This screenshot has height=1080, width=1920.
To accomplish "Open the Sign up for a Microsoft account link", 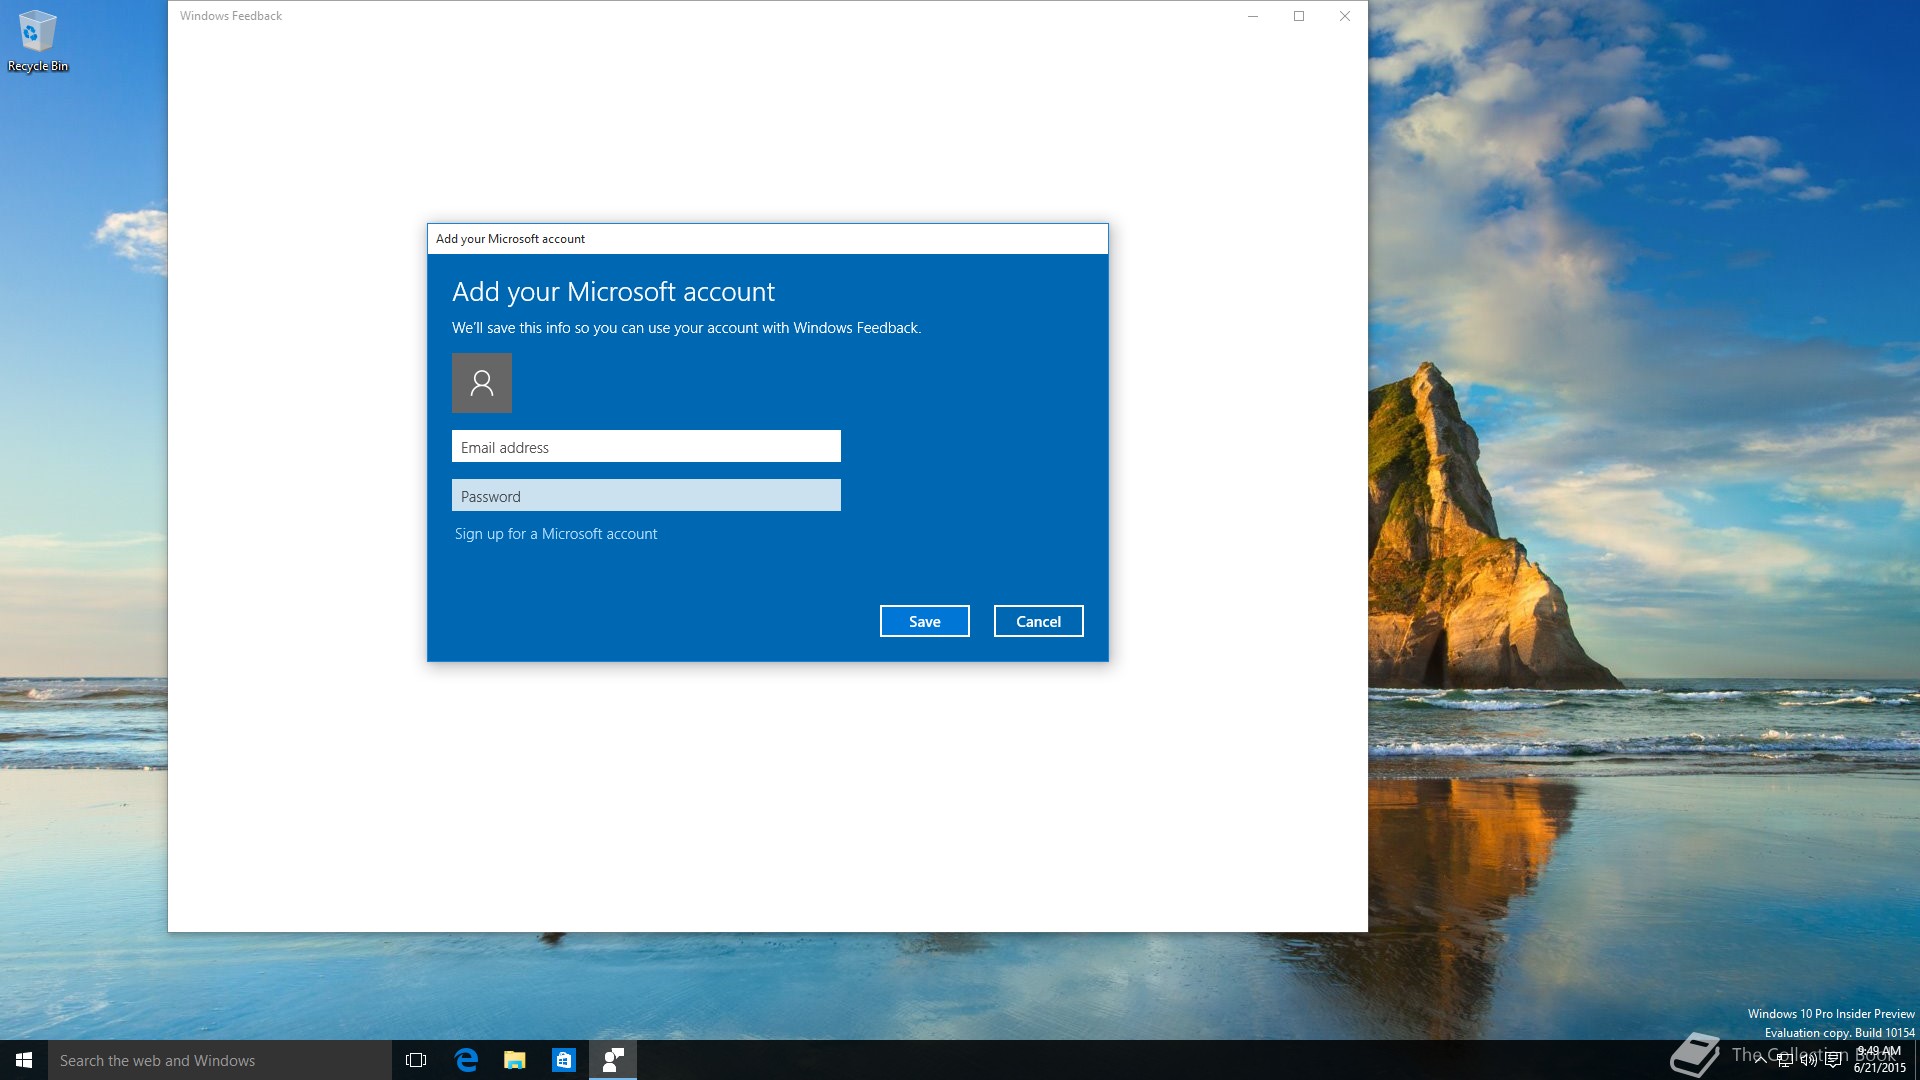I will click(x=556, y=534).
